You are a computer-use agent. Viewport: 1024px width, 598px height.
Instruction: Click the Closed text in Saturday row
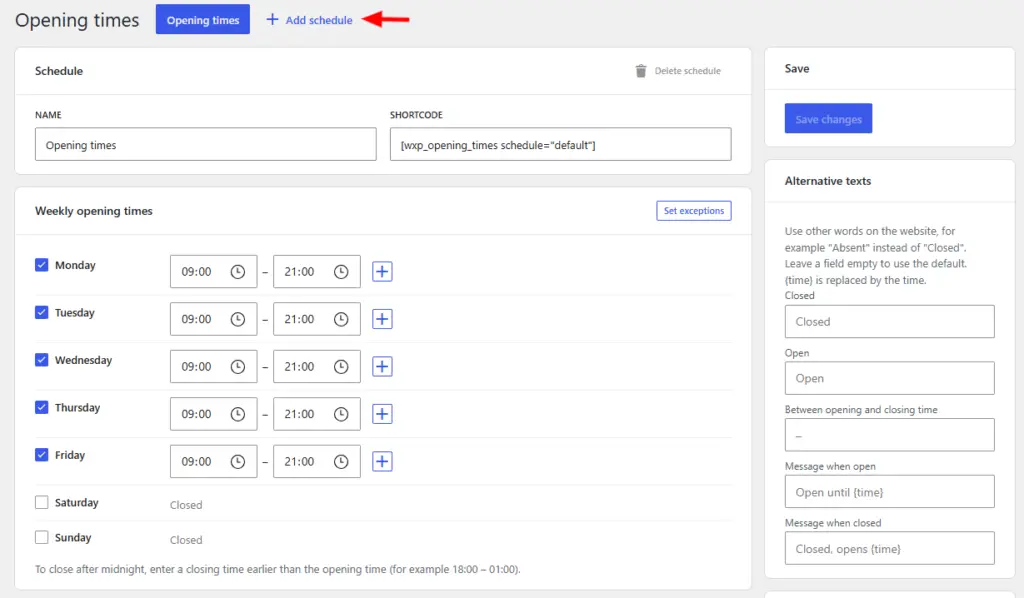pyautogui.click(x=186, y=505)
